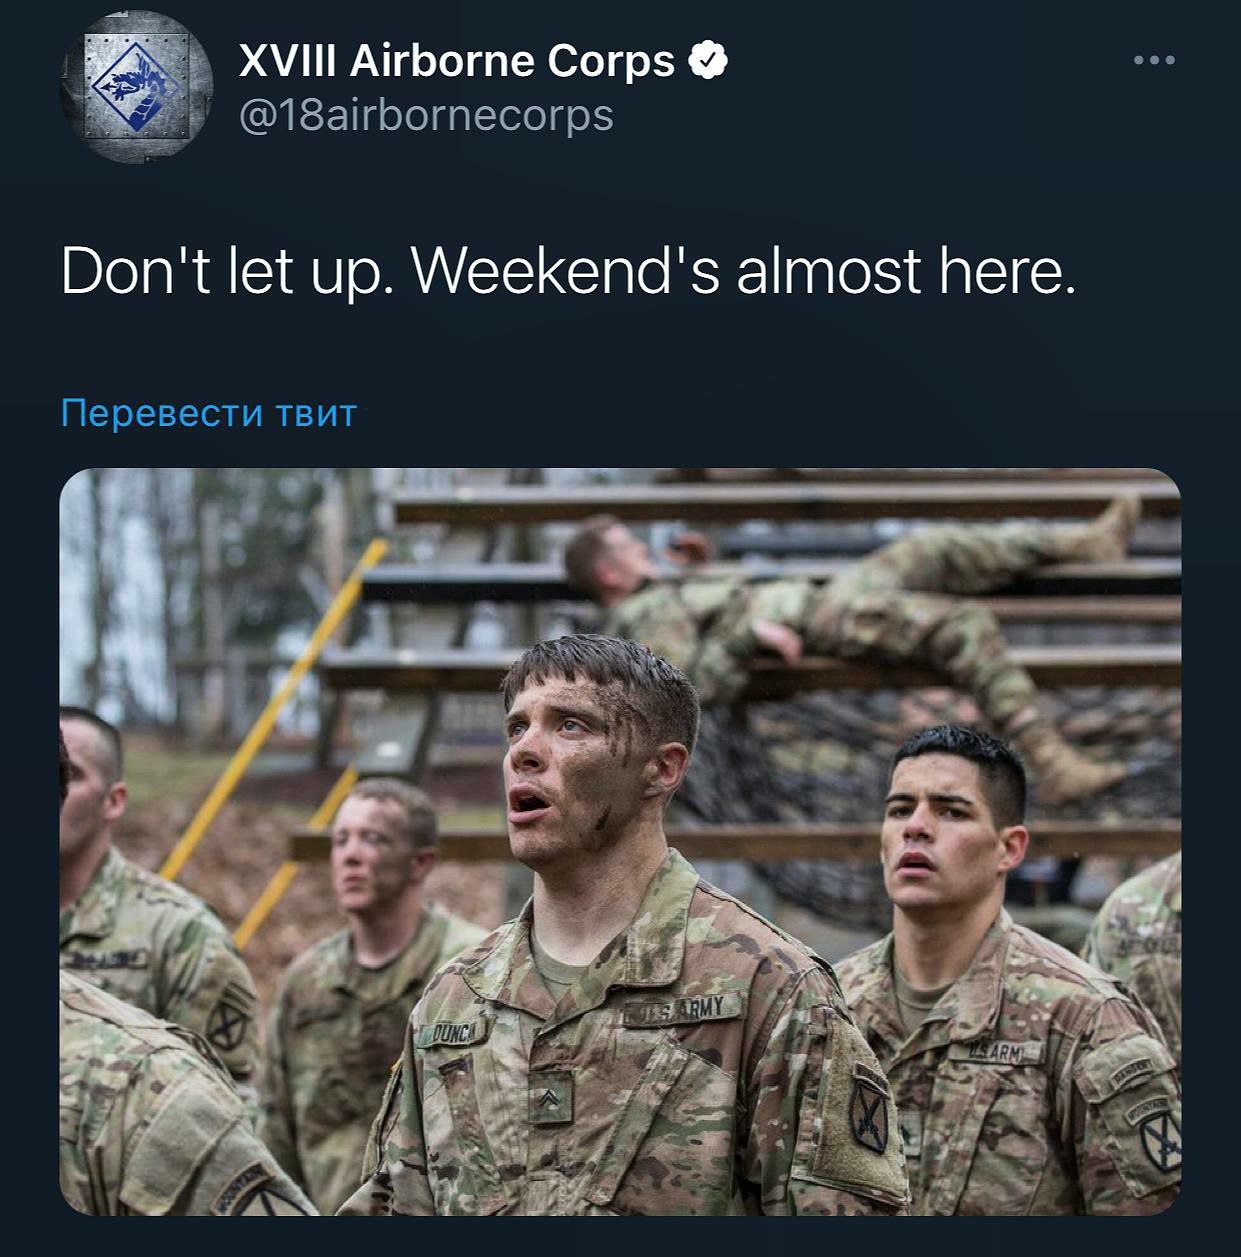Click the U.S. ARMY tape on center soldier
Viewport: 1241px width, 1257px height.
click(684, 1010)
